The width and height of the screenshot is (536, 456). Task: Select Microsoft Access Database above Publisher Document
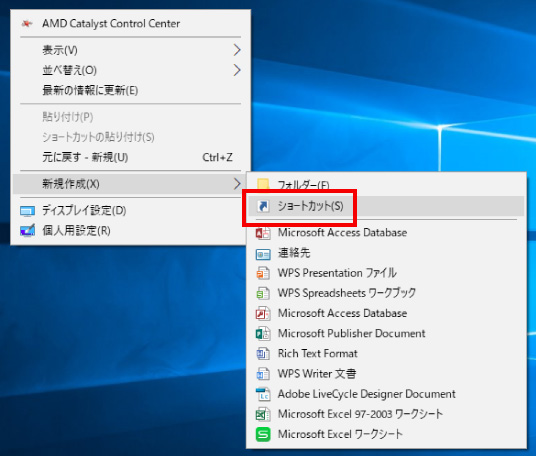(342, 313)
